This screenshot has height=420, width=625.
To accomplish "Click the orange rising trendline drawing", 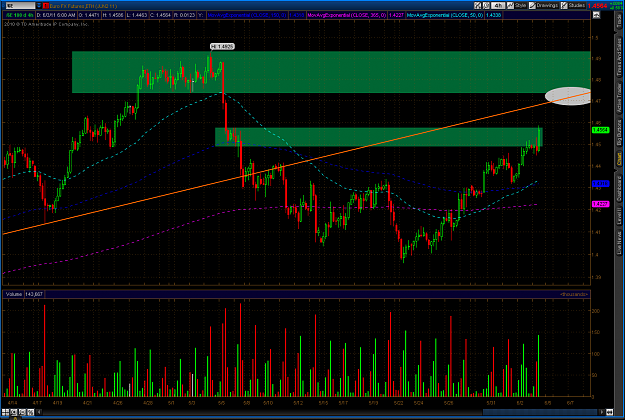I will [x=297, y=164].
